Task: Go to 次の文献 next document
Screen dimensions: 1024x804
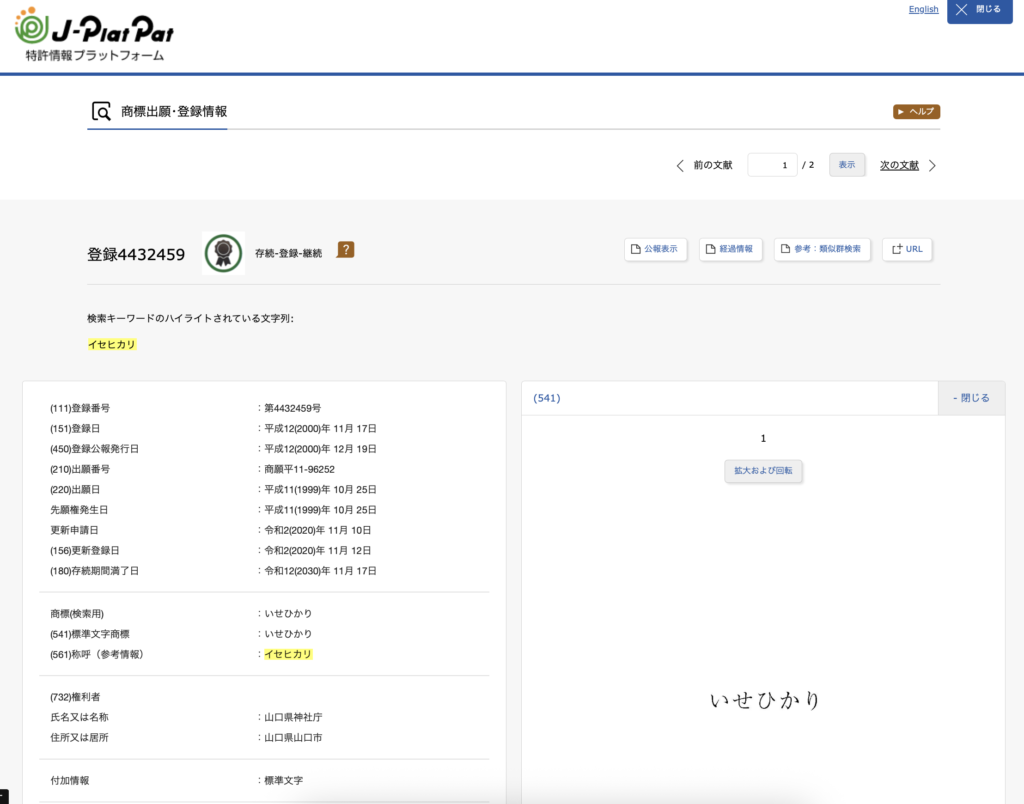Action: point(899,165)
